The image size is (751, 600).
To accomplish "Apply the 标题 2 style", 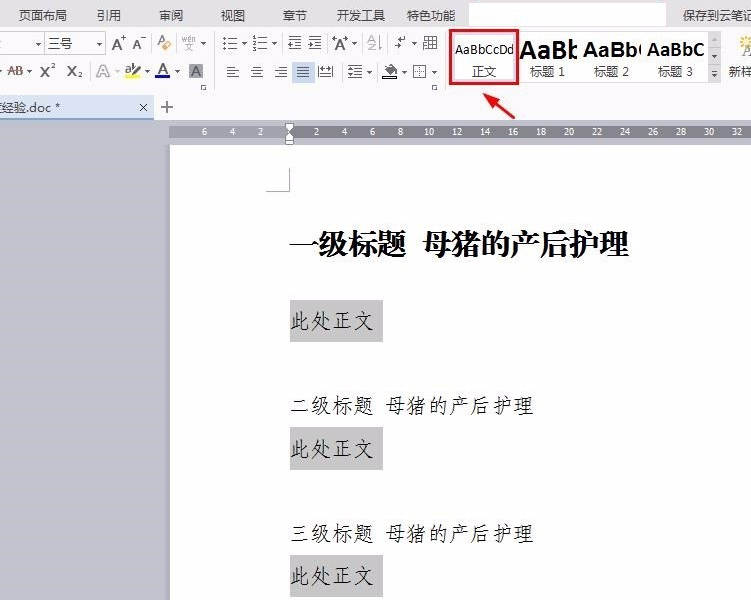I will pos(611,58).
